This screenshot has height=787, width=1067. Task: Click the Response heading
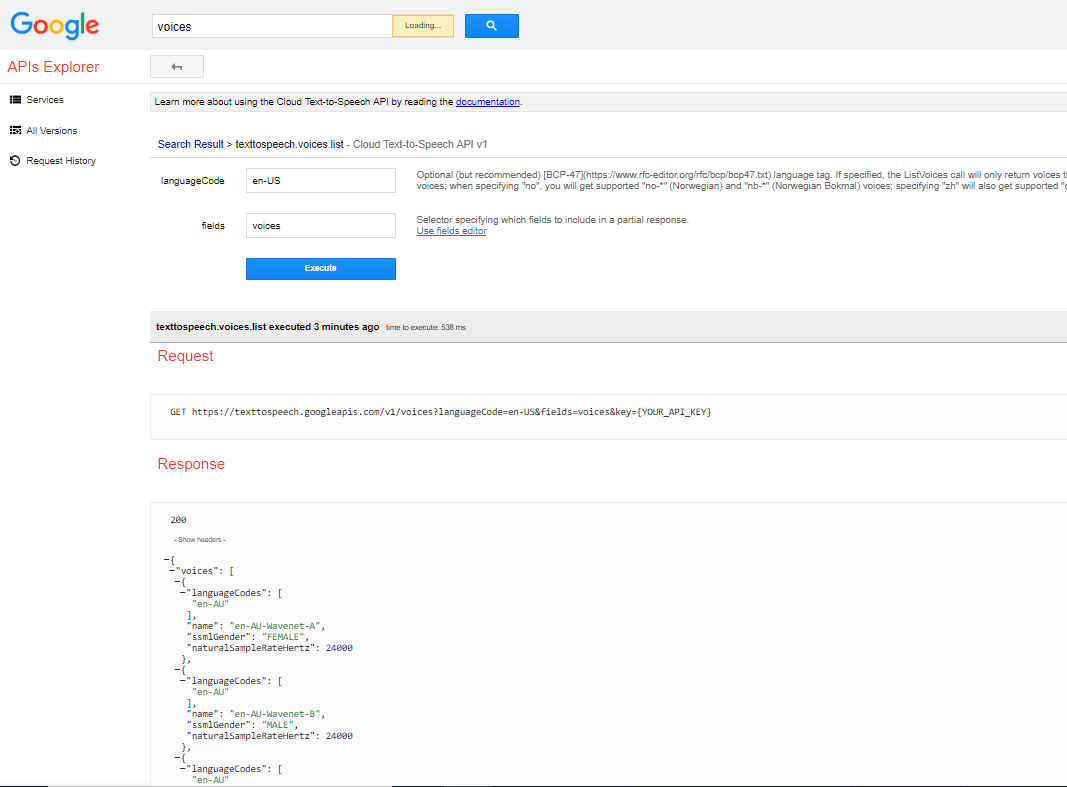tap(191, 464)
